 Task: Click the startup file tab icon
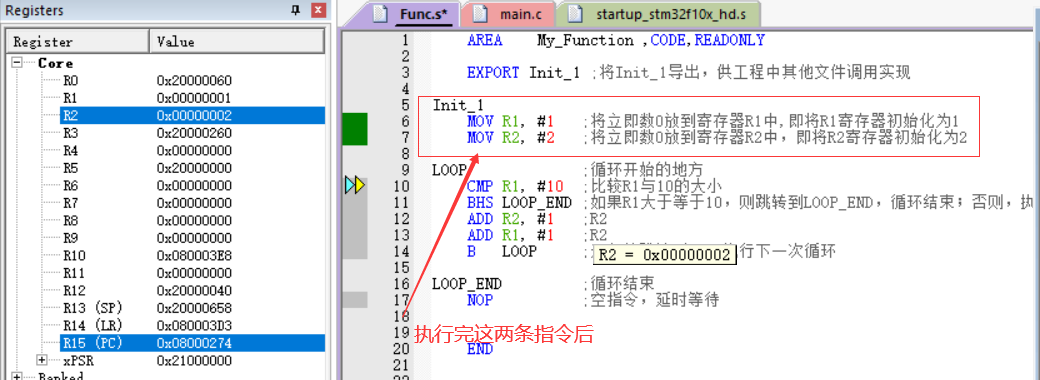coord(576,14)
